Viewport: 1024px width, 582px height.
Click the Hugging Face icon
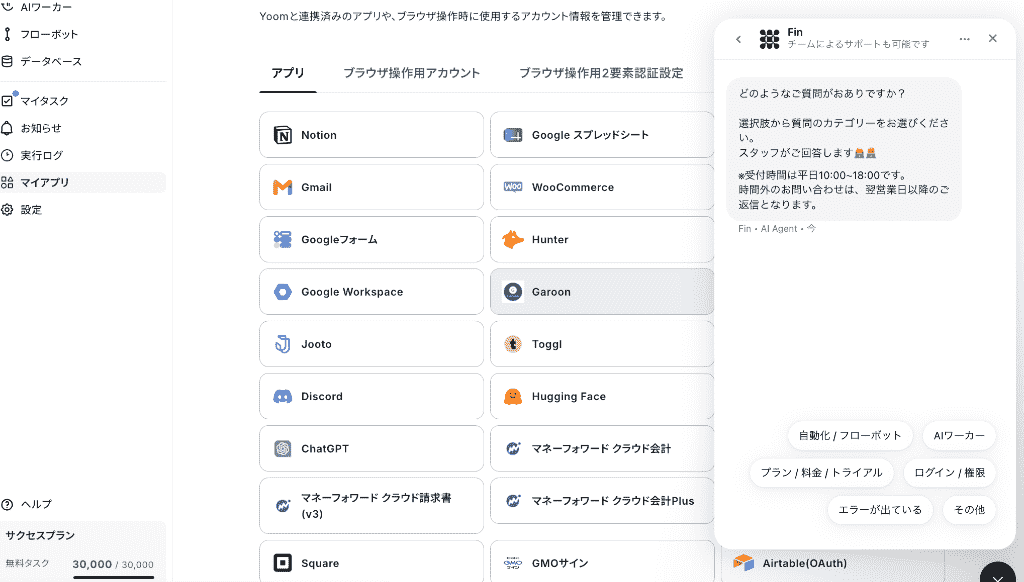[x=513, y=396]
